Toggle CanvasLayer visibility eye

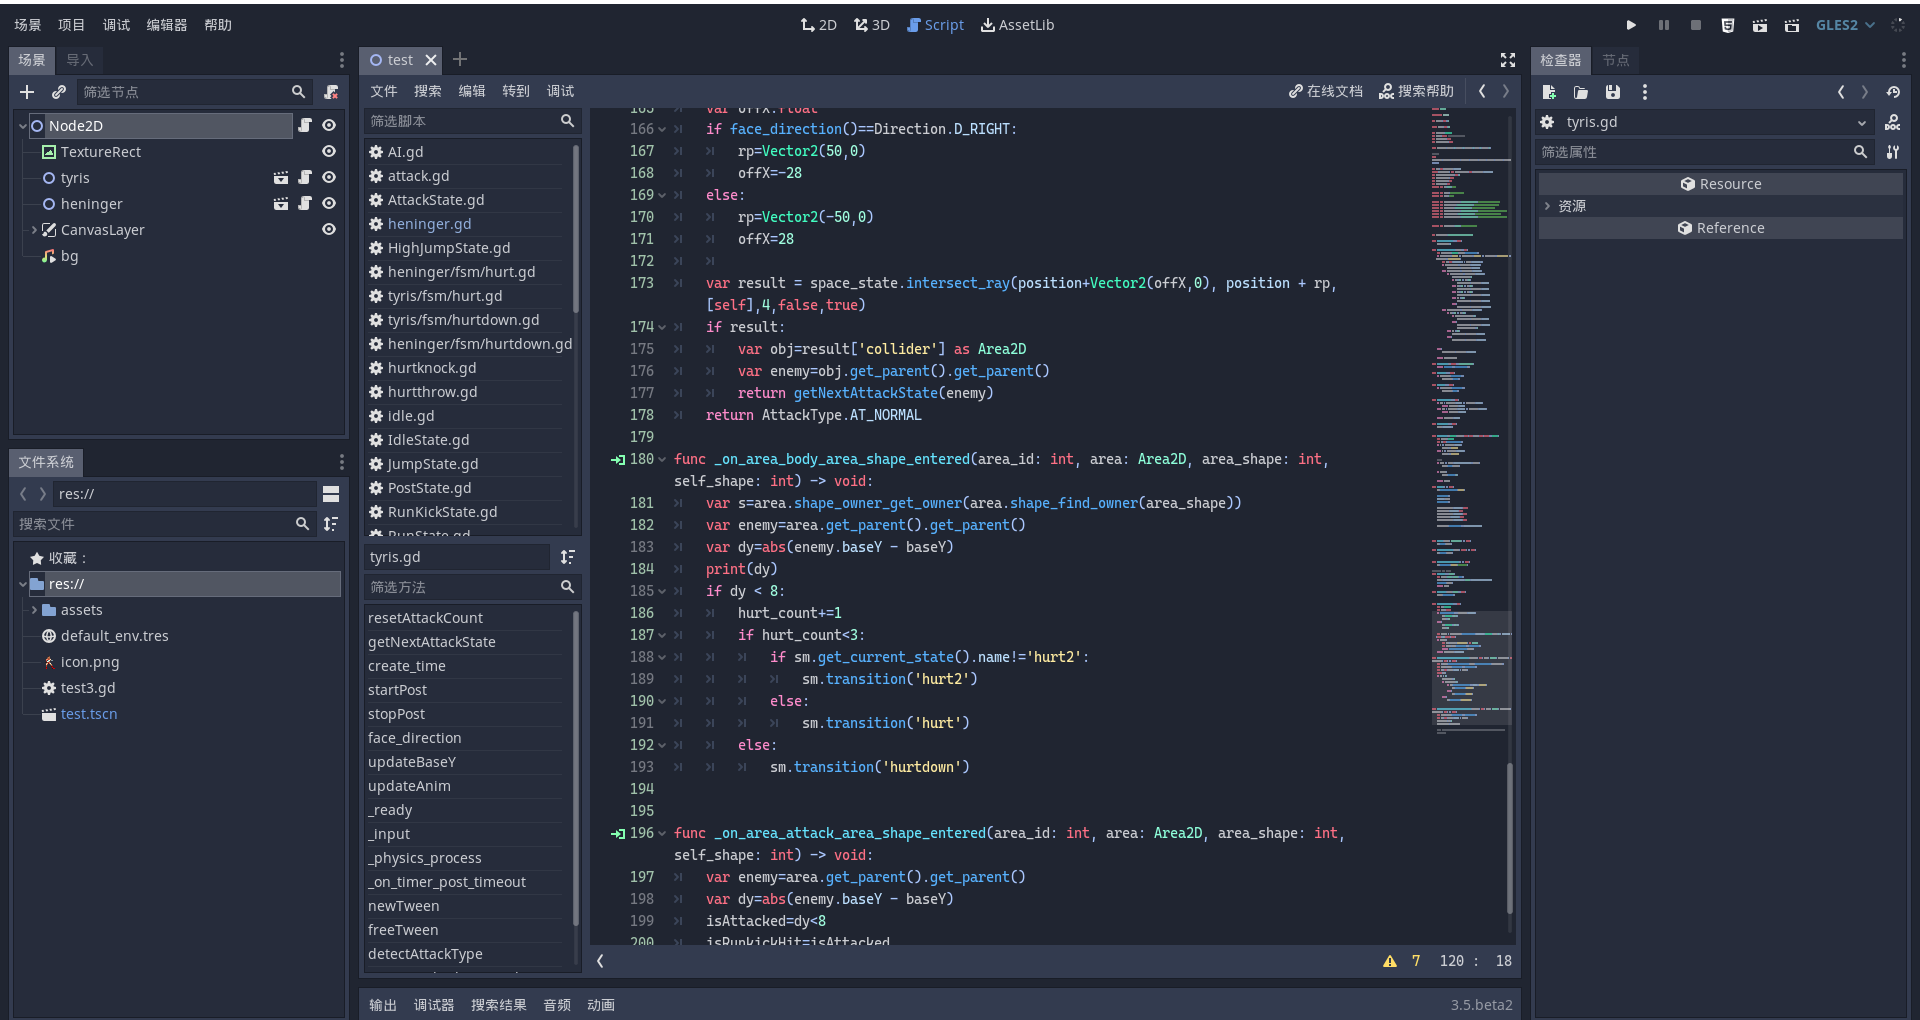pos(328,230)
